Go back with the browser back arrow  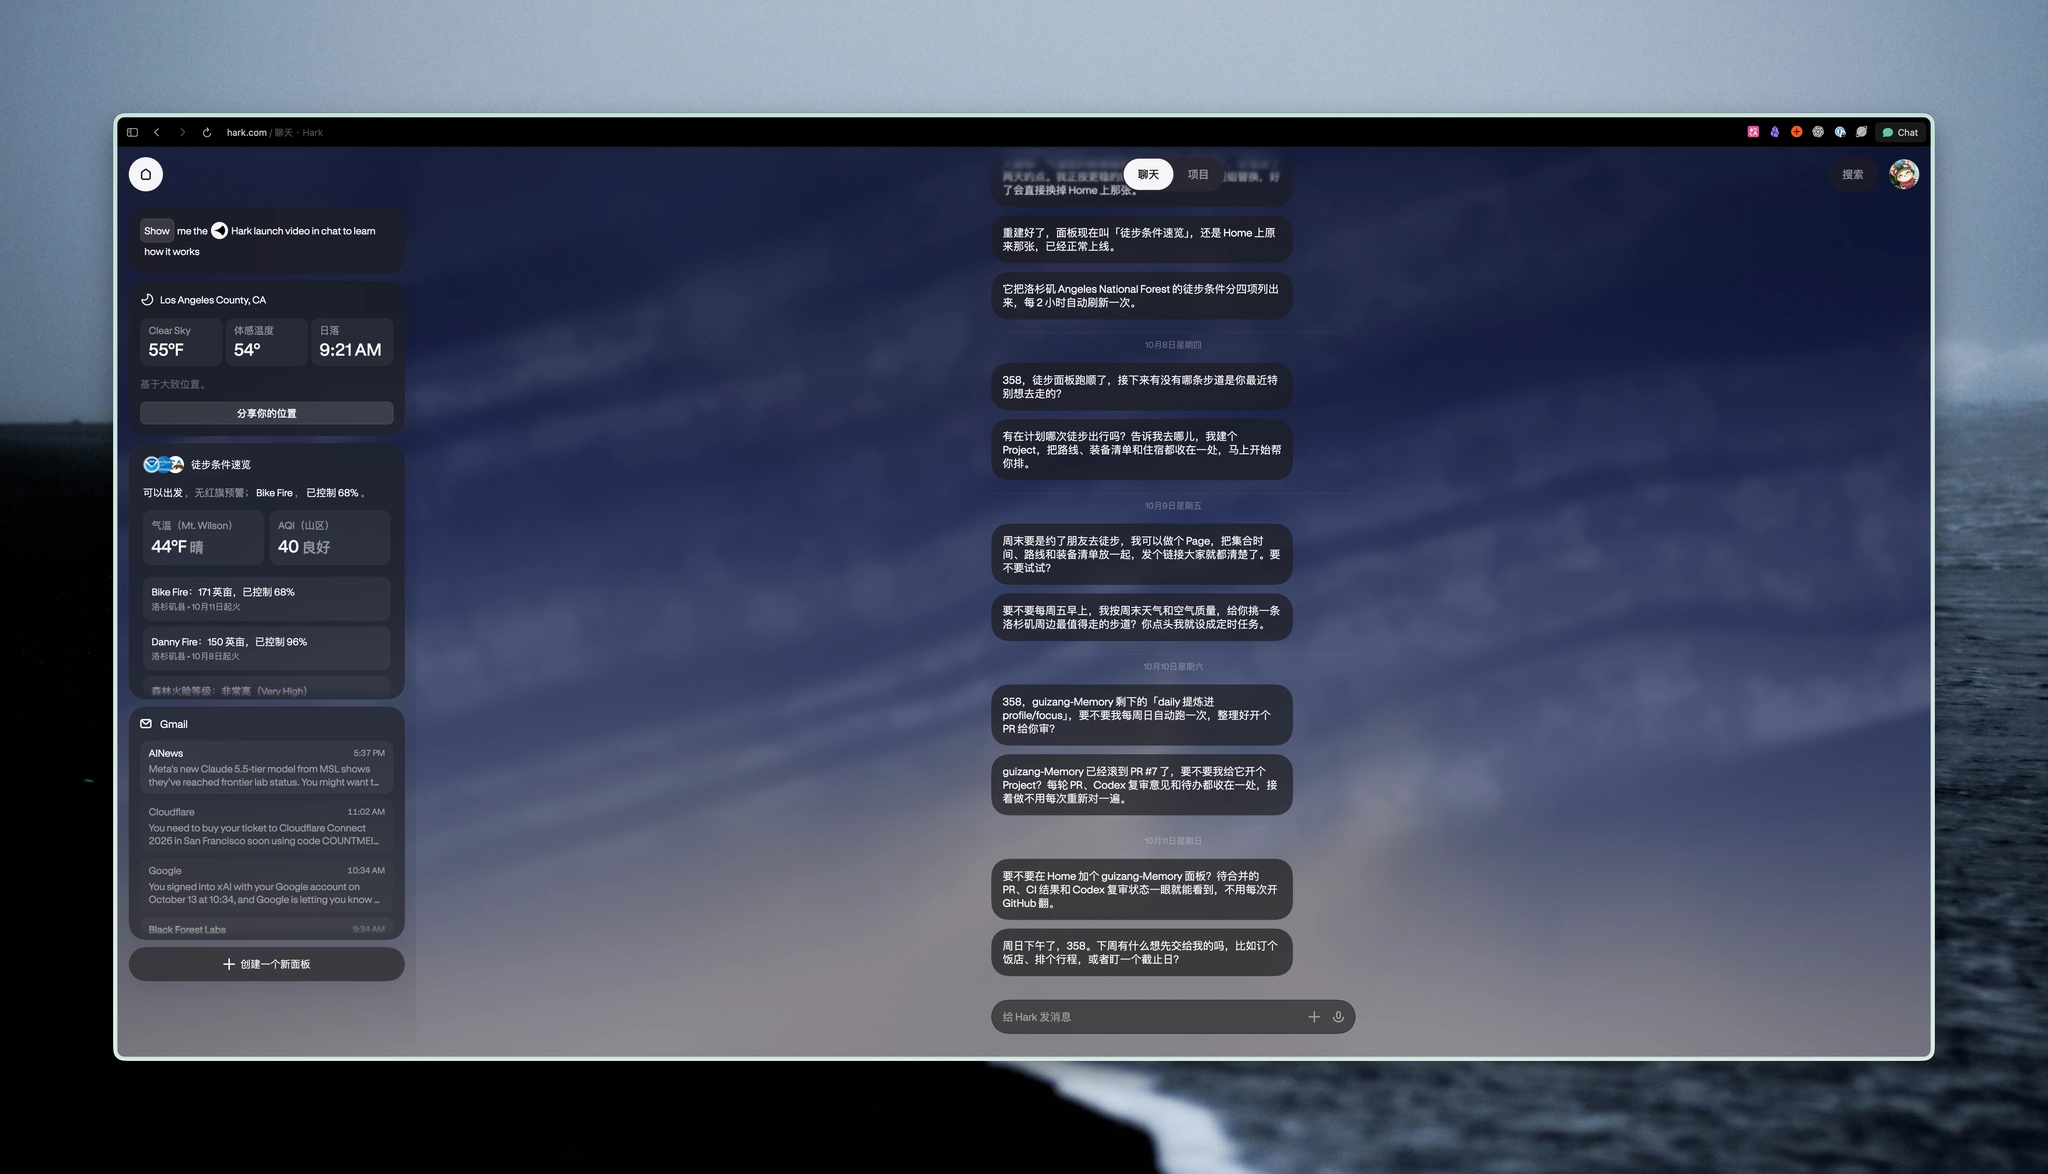pos(157,132)
